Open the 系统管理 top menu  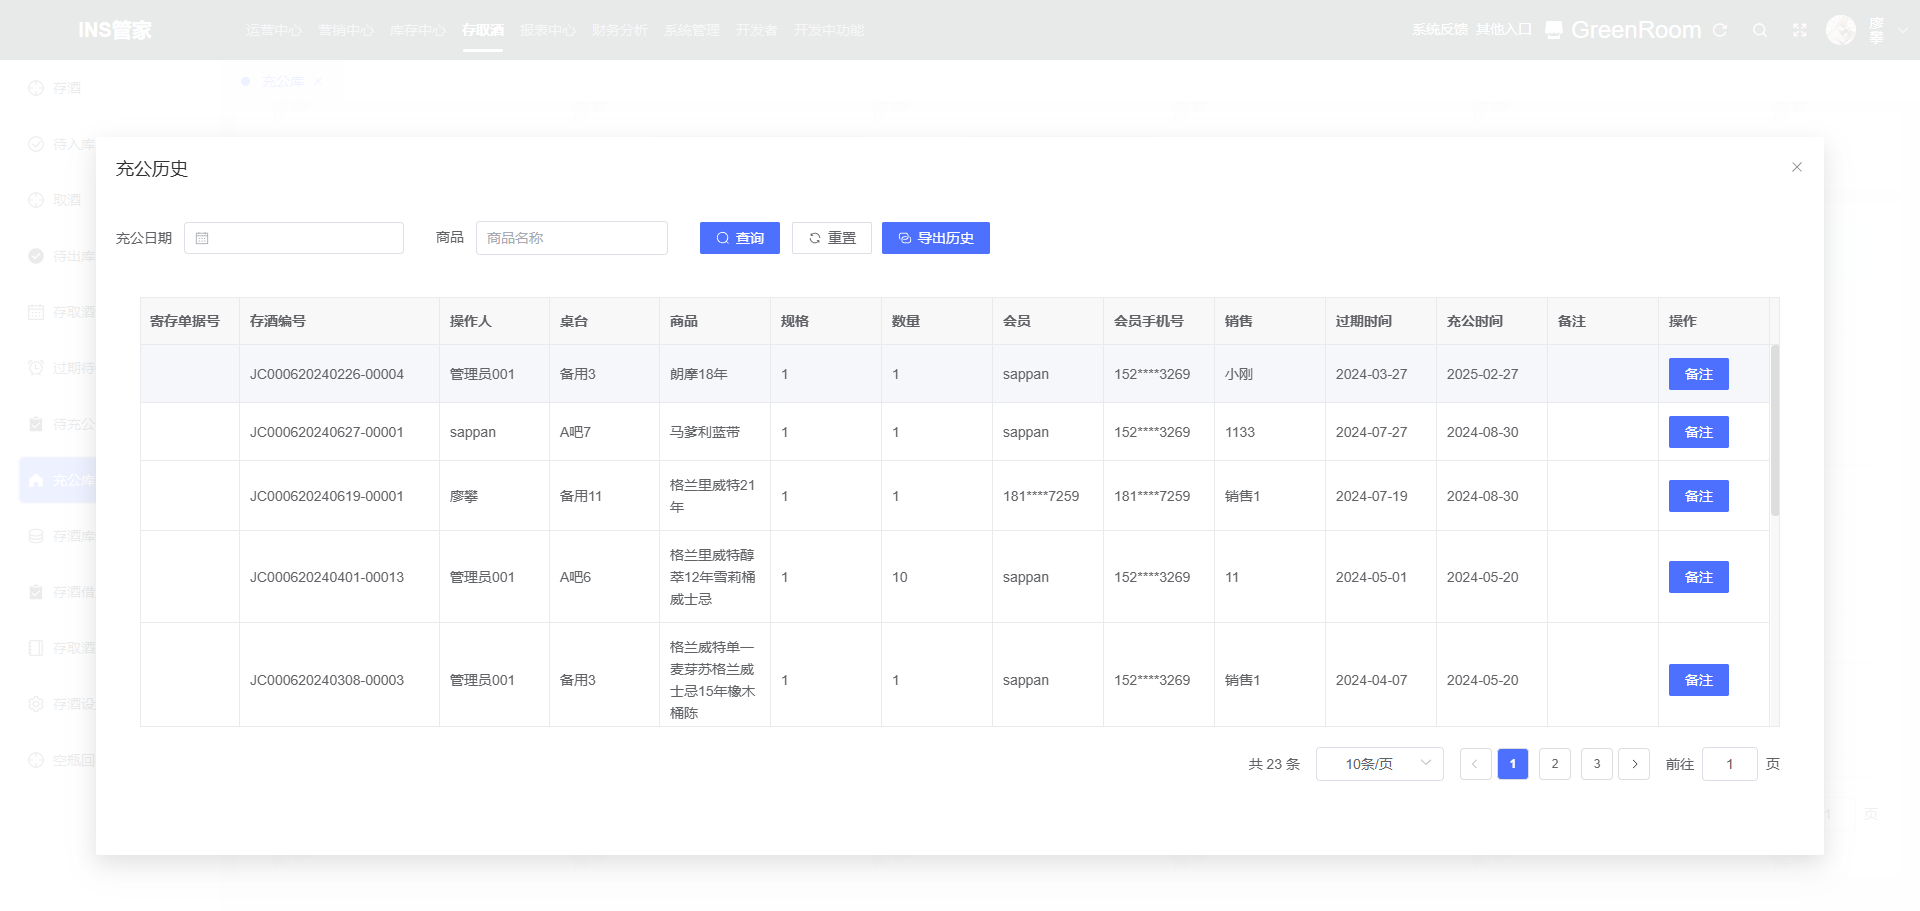(692, 30)
